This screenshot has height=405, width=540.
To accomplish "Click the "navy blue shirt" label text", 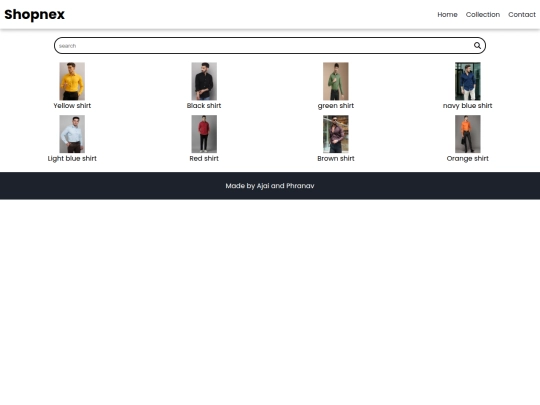I will [x=468, y=106].
